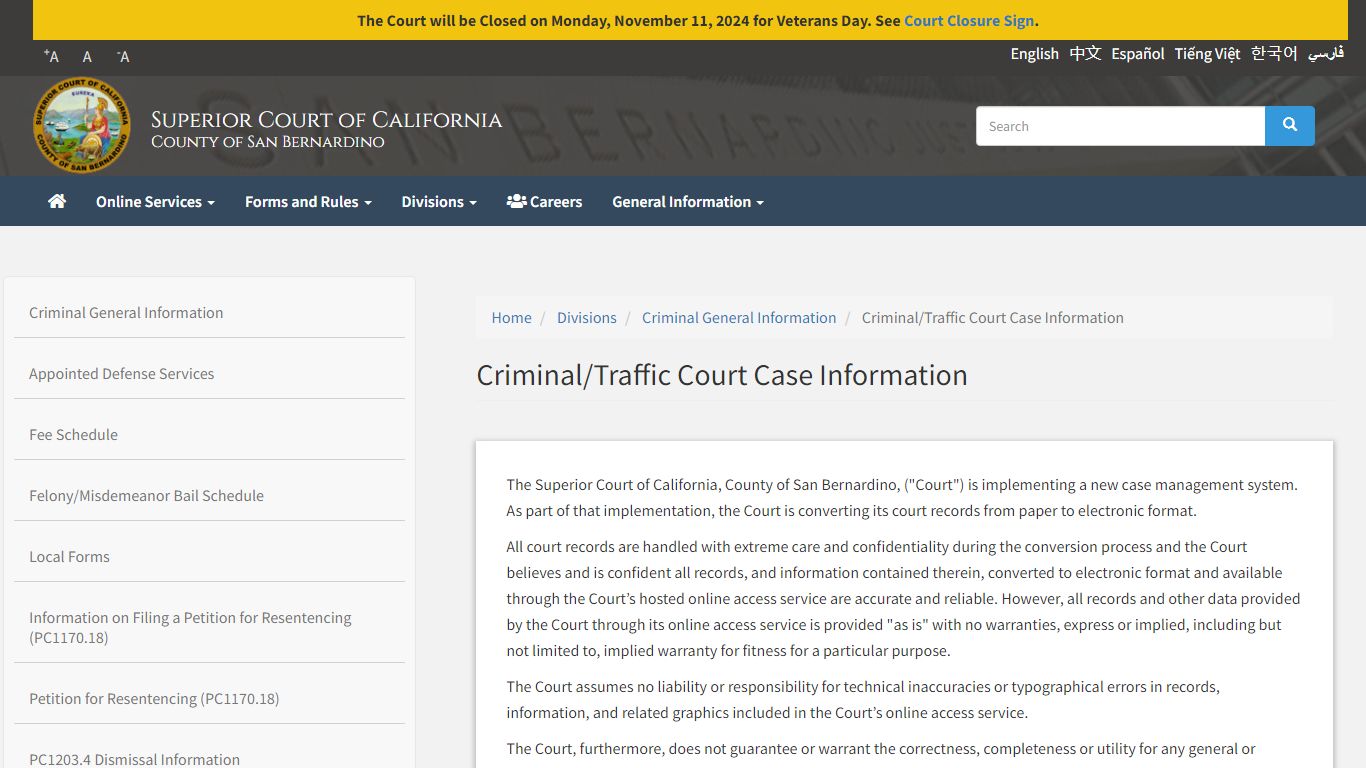Viewport: 1366px width, 768px height.
Task: Click into the Search input field
Action: click(1120, 126)
